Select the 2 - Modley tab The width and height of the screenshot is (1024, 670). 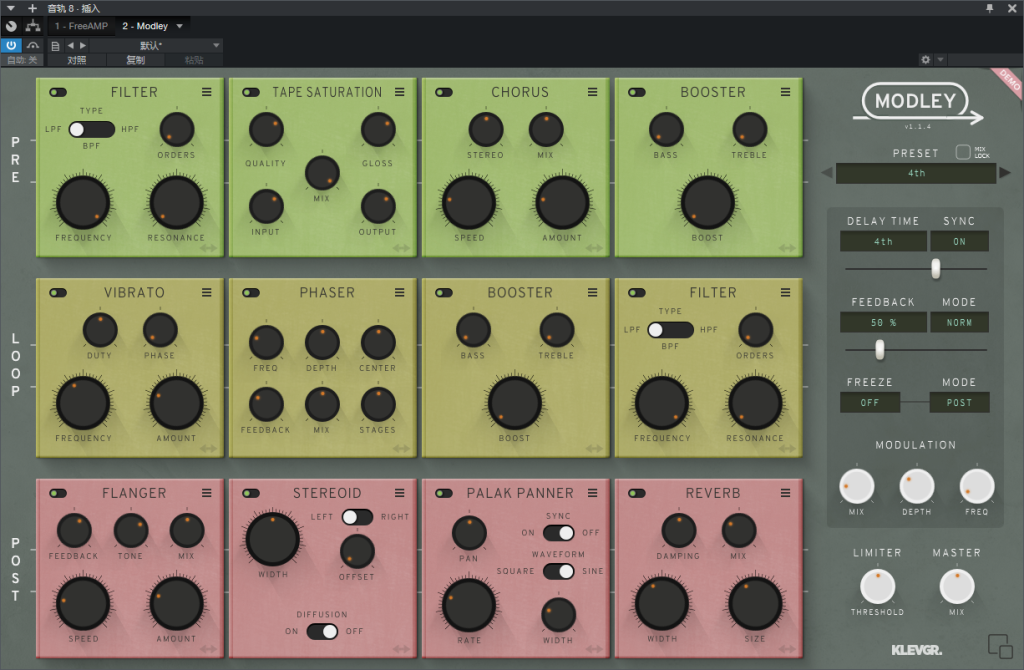tap(145, 26)
